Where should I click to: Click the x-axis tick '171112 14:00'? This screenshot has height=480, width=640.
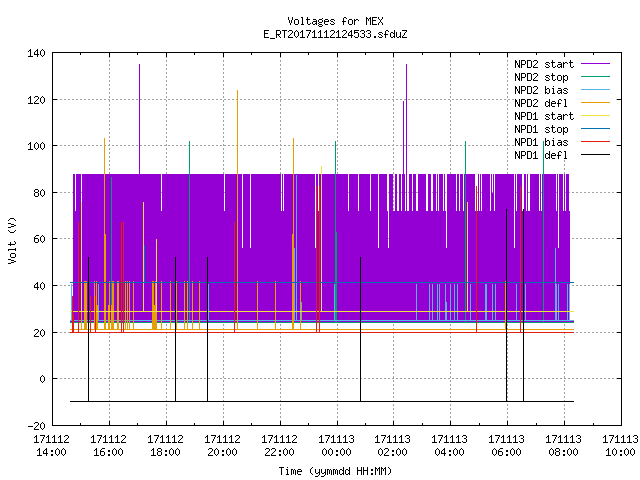pyautogui.click(x=51, y=446)
